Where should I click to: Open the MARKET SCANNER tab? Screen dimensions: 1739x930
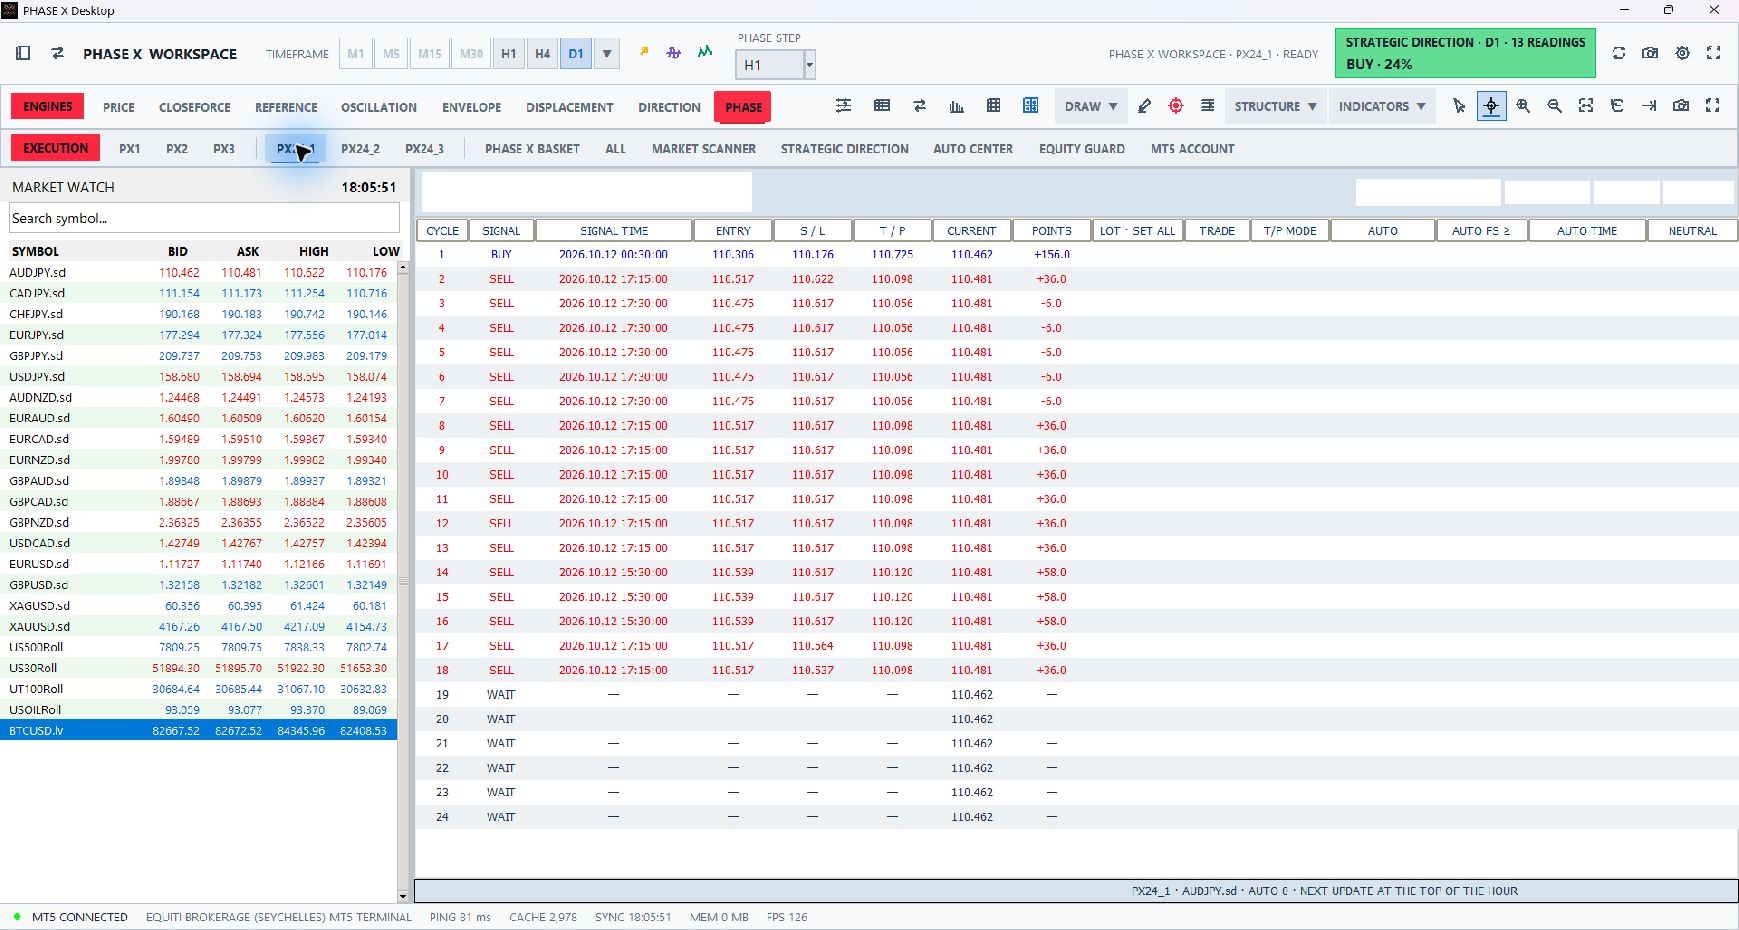pos(704,148)
